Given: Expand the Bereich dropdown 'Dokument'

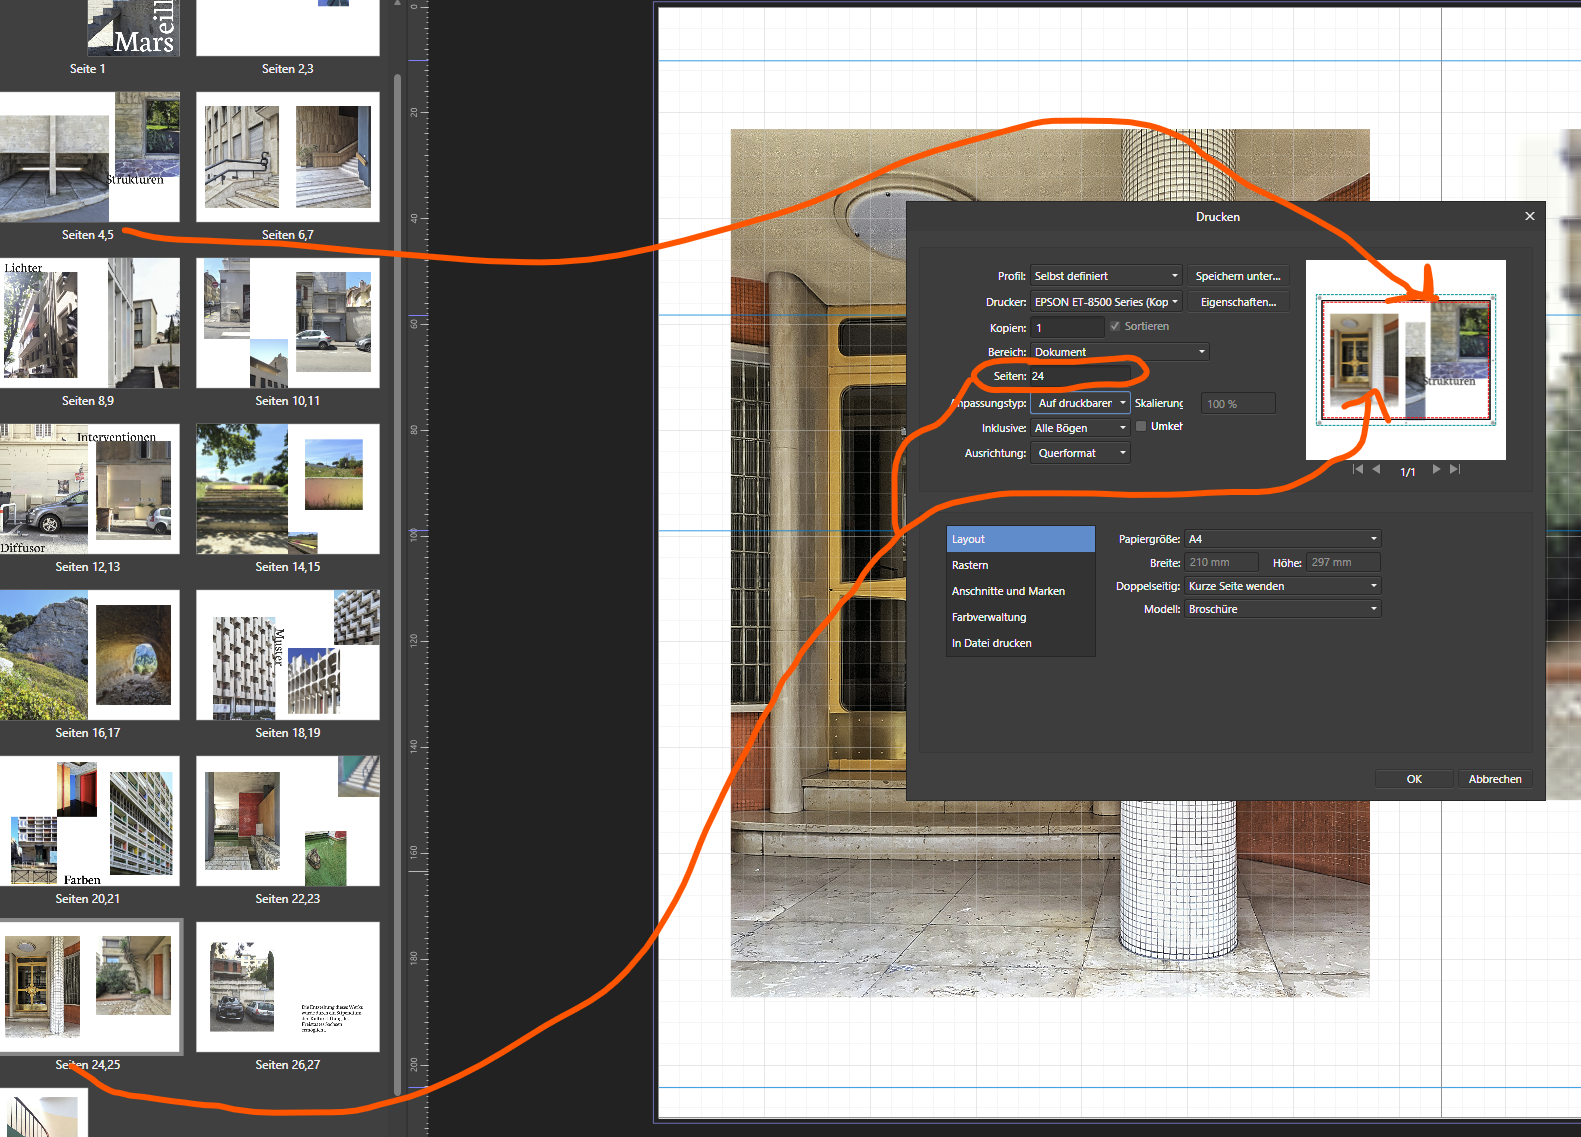Looking at the screenshot, I should (x=1120, y=352).
